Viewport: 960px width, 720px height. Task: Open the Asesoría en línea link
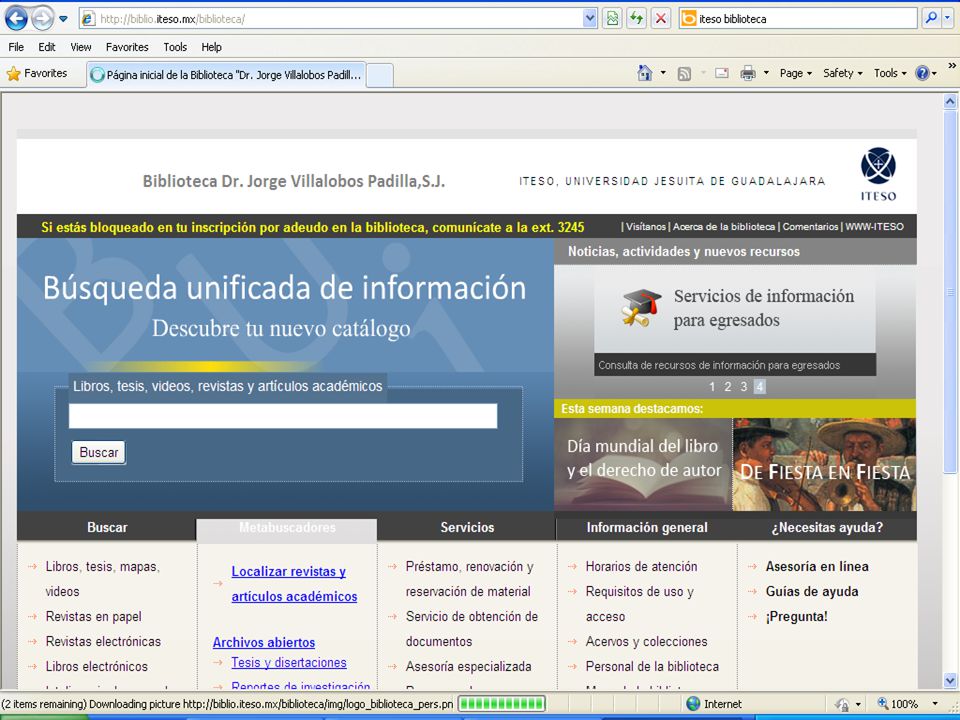[817, 566]
